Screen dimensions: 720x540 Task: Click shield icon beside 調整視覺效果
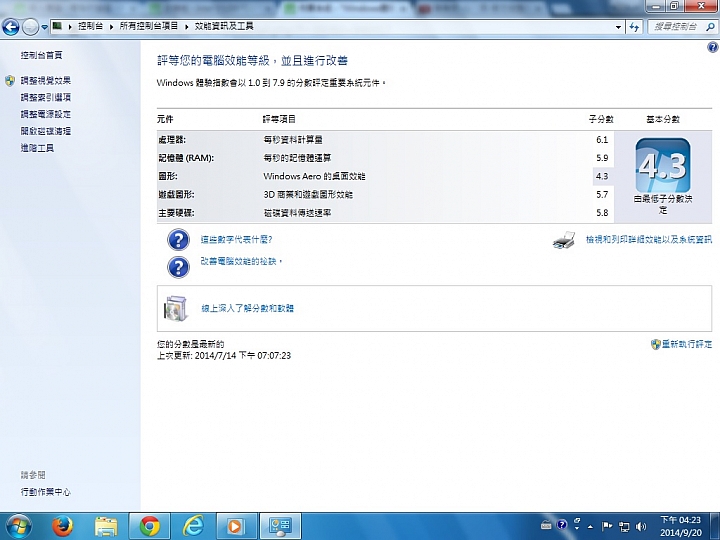coord(10,81)
